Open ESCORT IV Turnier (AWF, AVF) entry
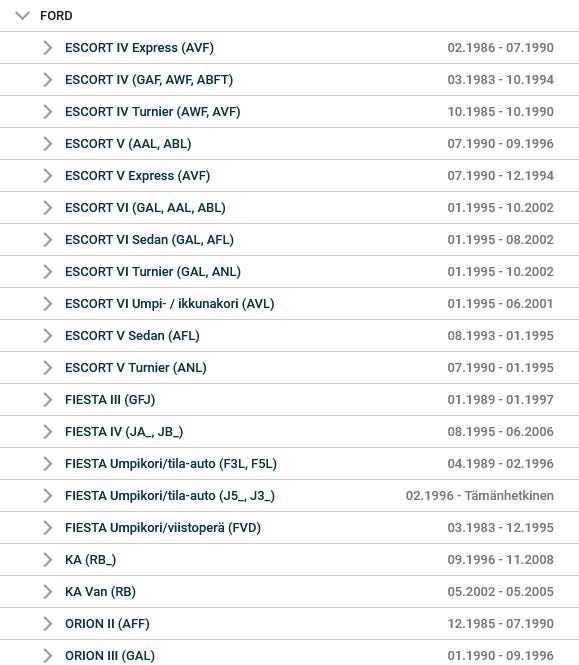The height and width of the screenshot is (665, 579). coord(289,112)
